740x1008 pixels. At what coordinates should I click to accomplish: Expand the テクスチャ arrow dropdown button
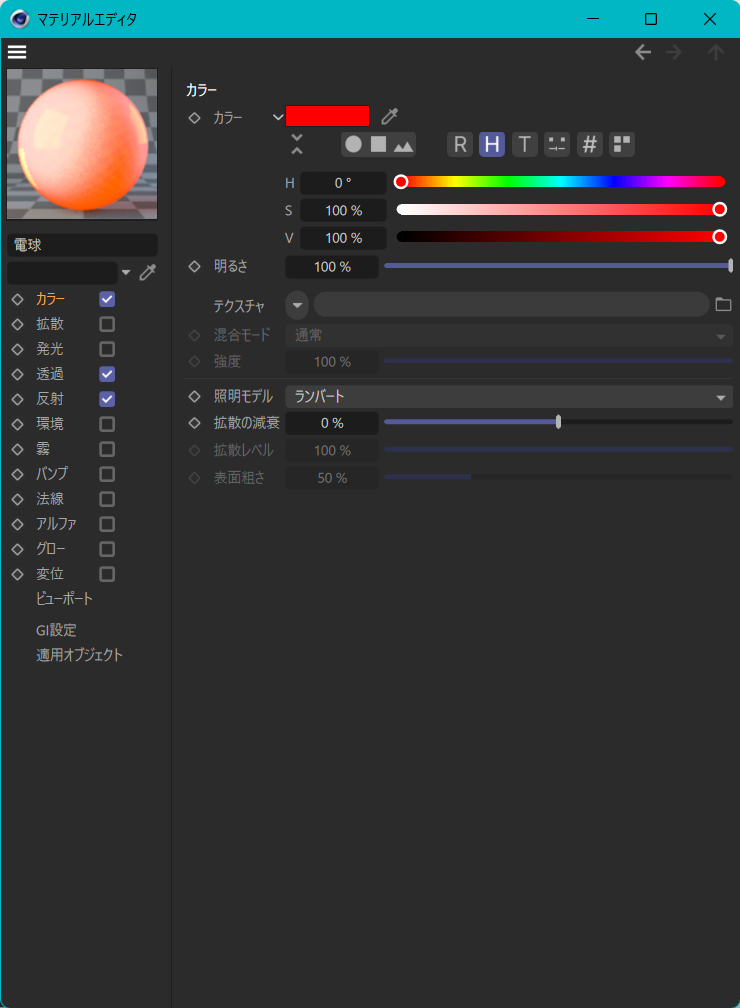click(x=297, y=305)
